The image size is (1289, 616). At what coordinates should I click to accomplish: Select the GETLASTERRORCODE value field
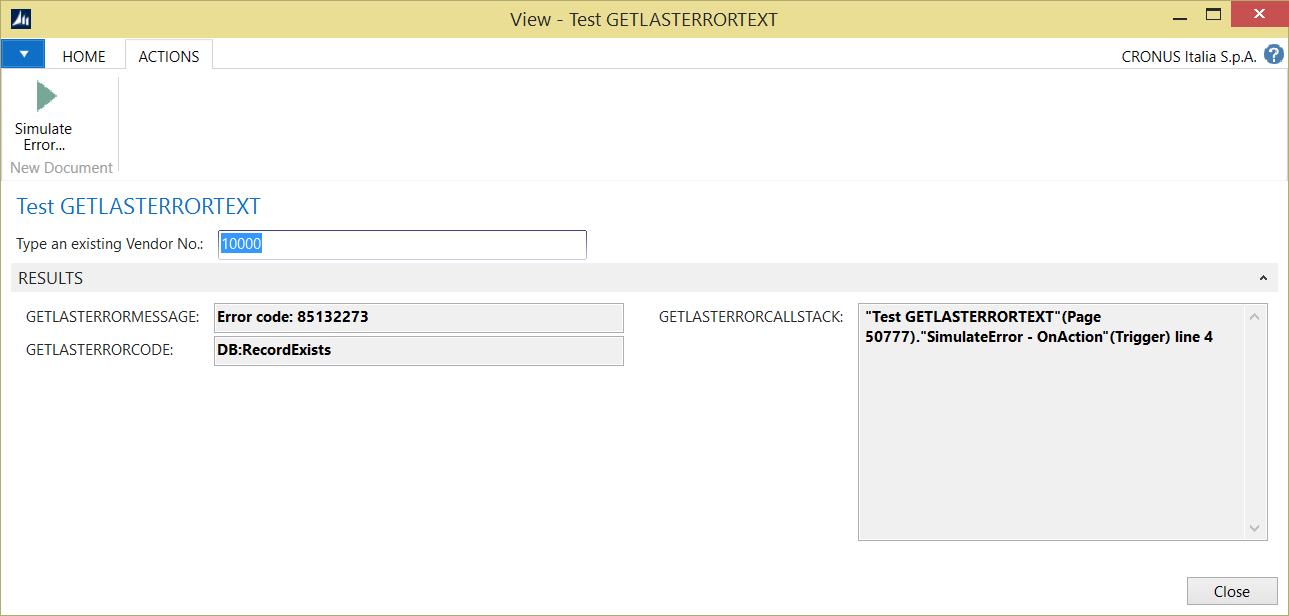click(418, 350)
